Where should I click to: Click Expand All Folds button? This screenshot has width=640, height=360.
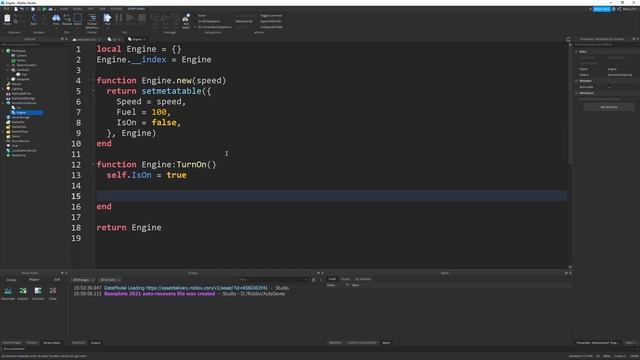coord(271,21)
